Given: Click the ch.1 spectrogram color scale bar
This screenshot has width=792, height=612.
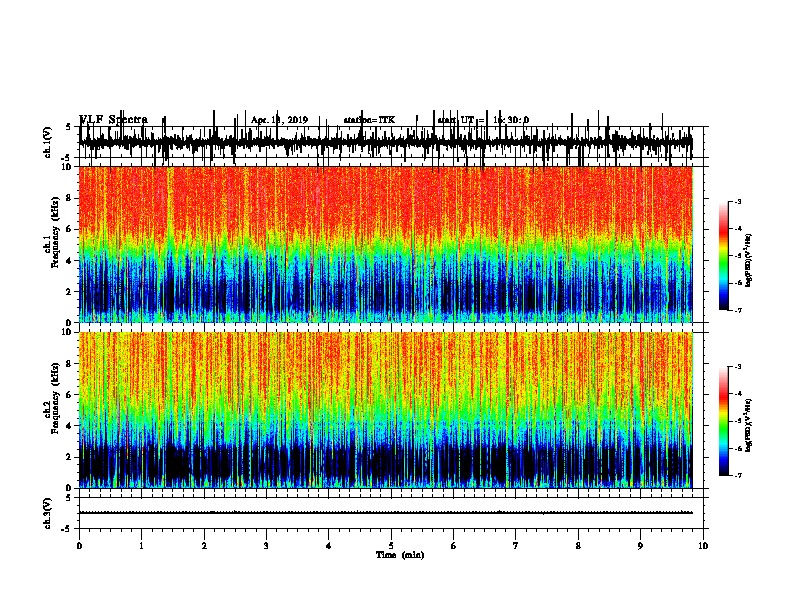Looking at the screenshot, I should [724, 256].
